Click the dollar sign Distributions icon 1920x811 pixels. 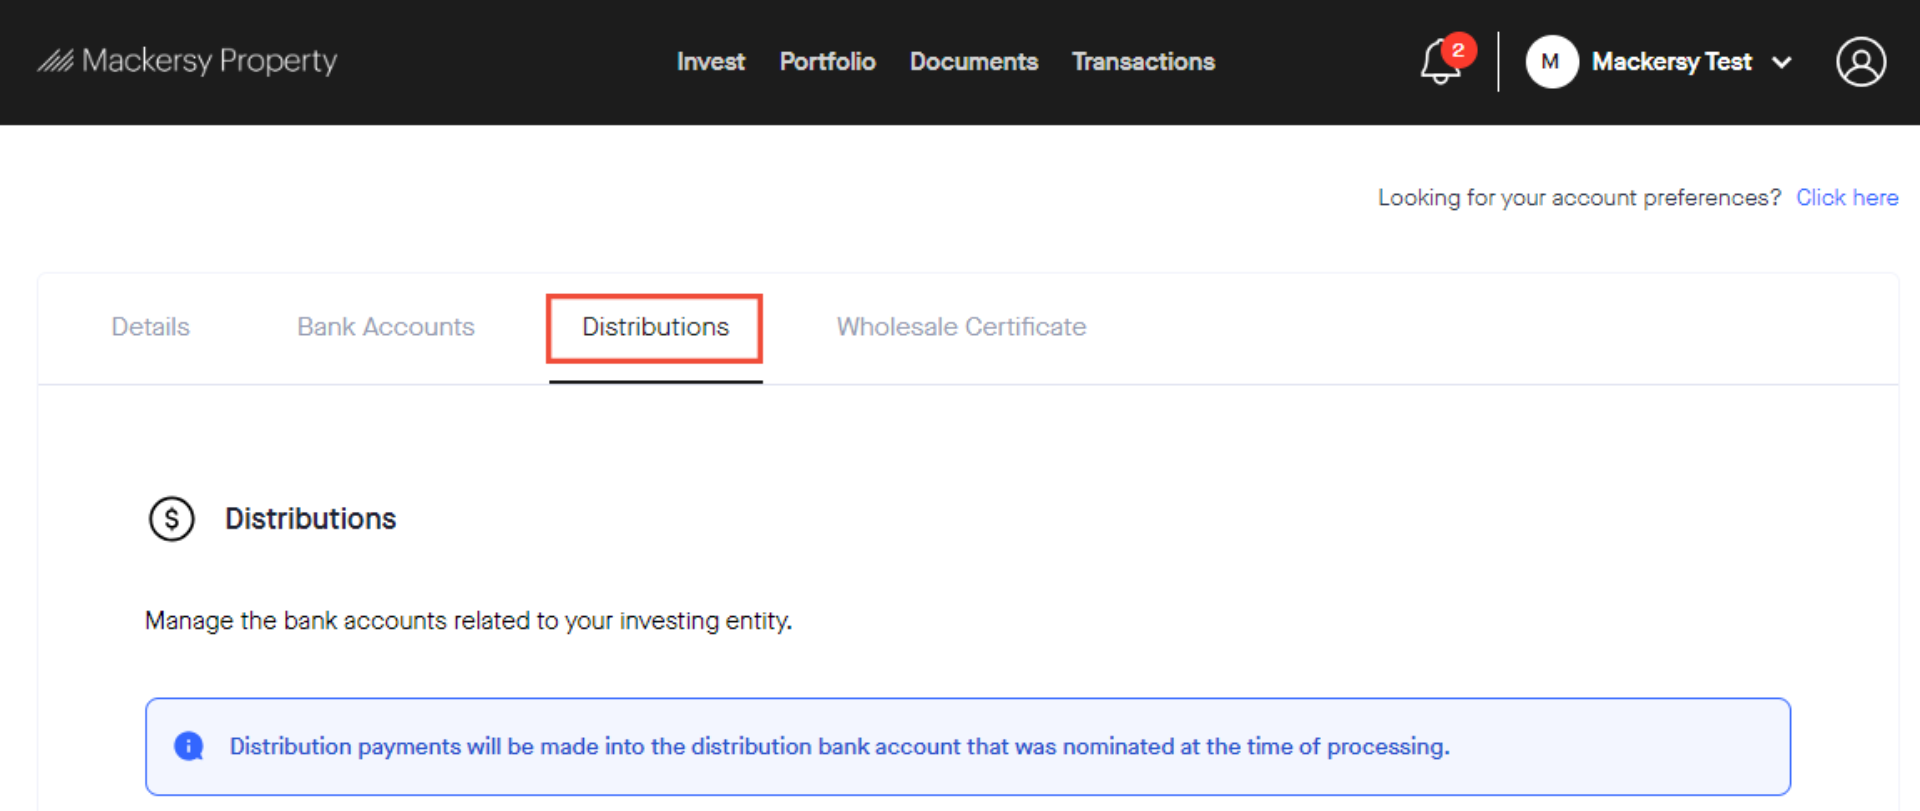[172, 519]
